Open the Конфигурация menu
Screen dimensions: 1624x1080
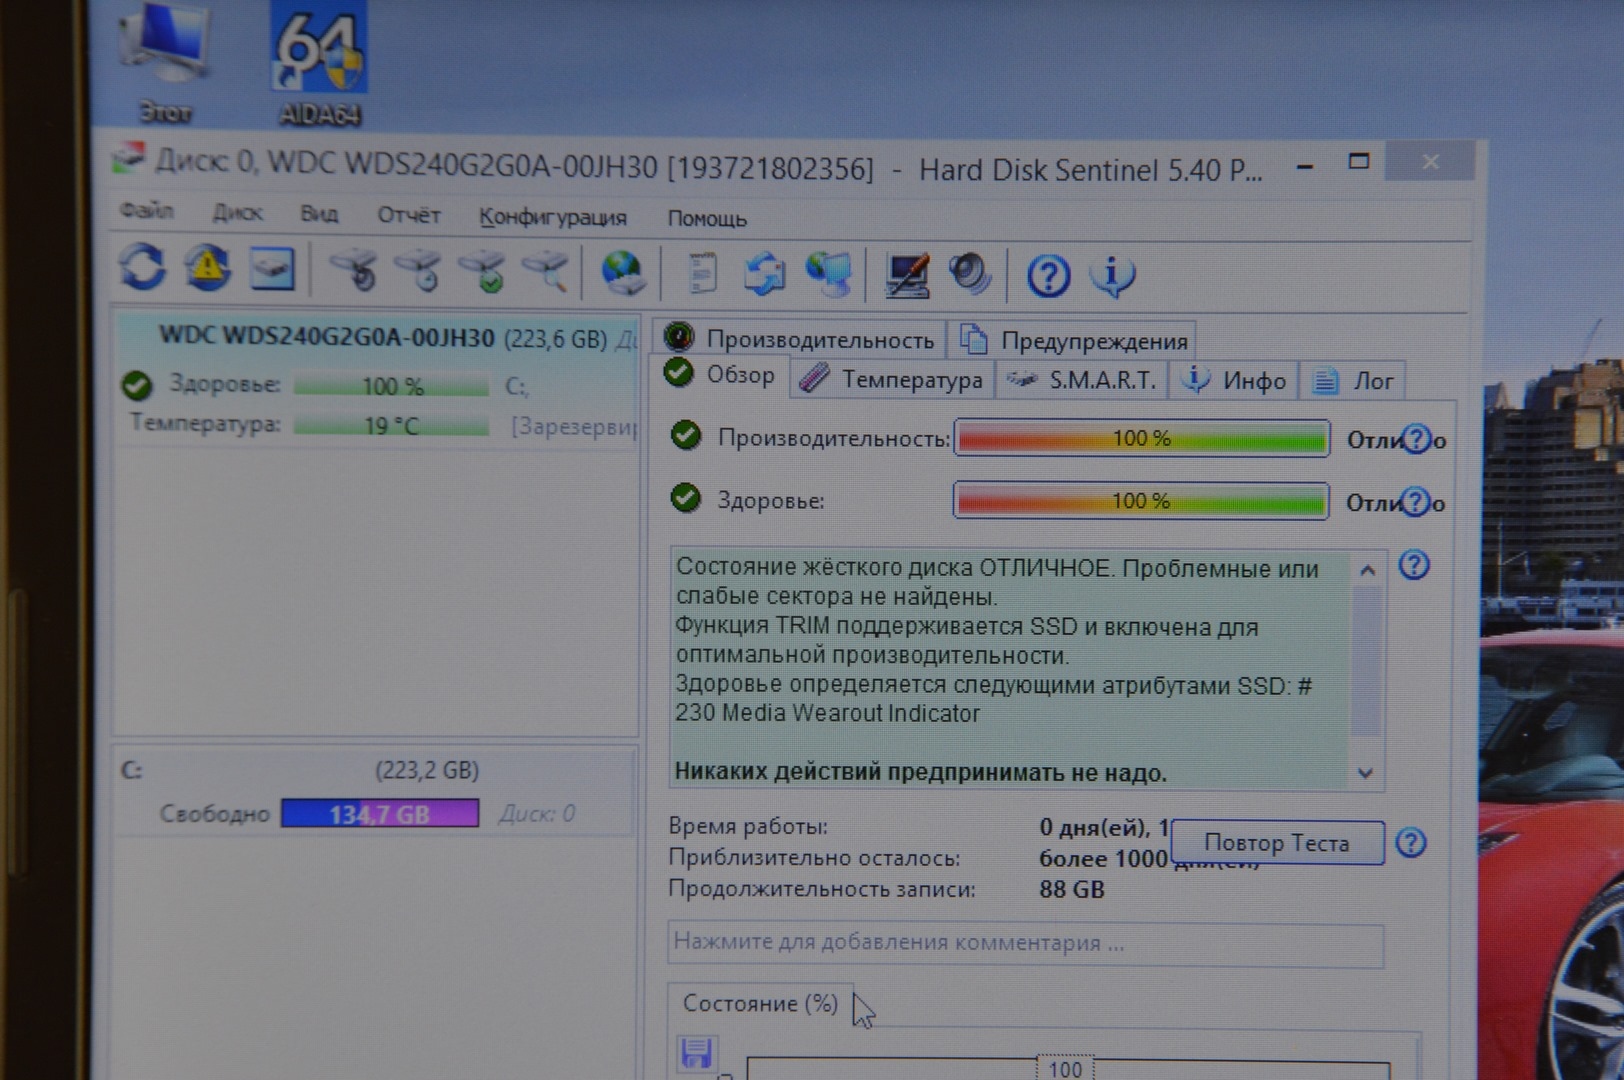(552, 217)
